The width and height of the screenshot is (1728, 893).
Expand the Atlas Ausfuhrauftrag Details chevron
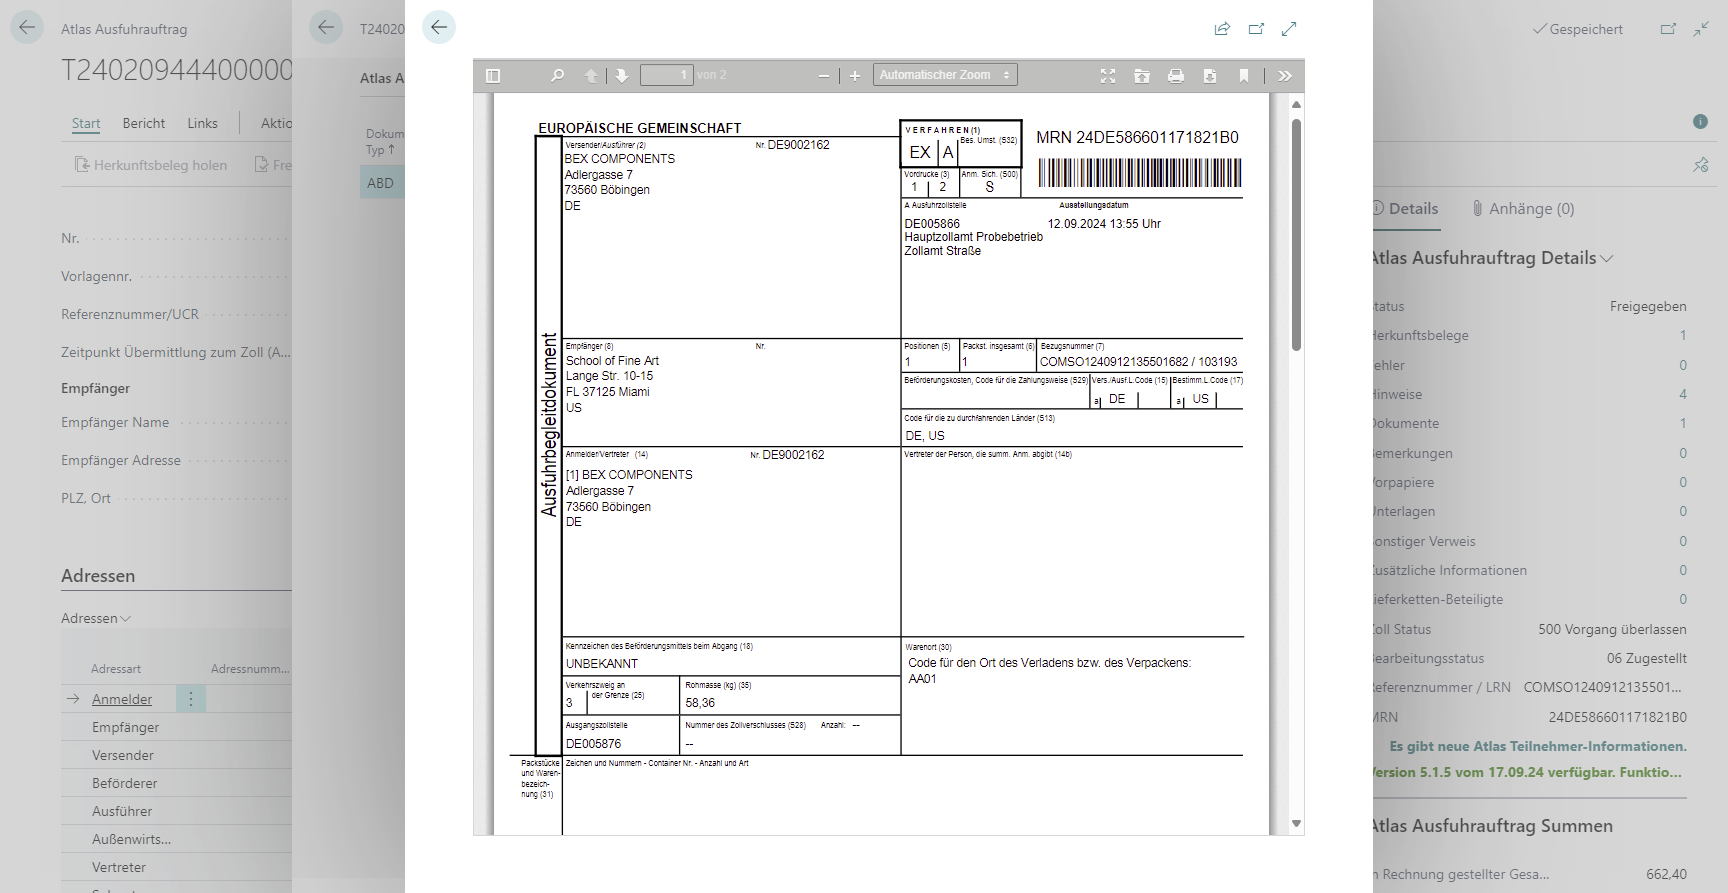click(1607, 258)
